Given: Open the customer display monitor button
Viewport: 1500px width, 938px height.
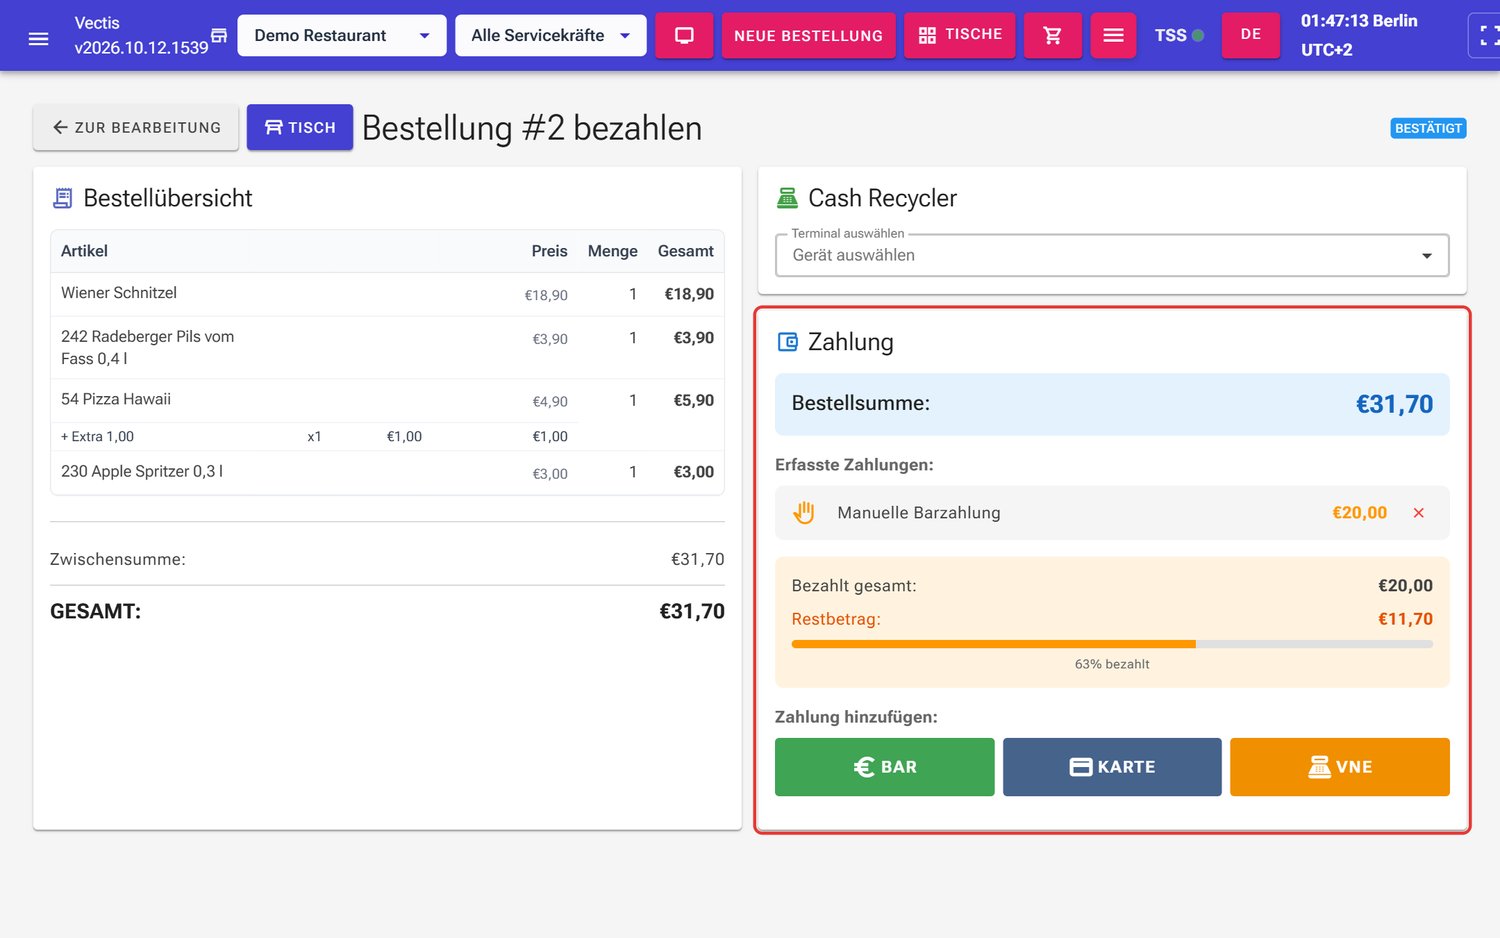Looking at the screenshot, I should coord(684,35).
